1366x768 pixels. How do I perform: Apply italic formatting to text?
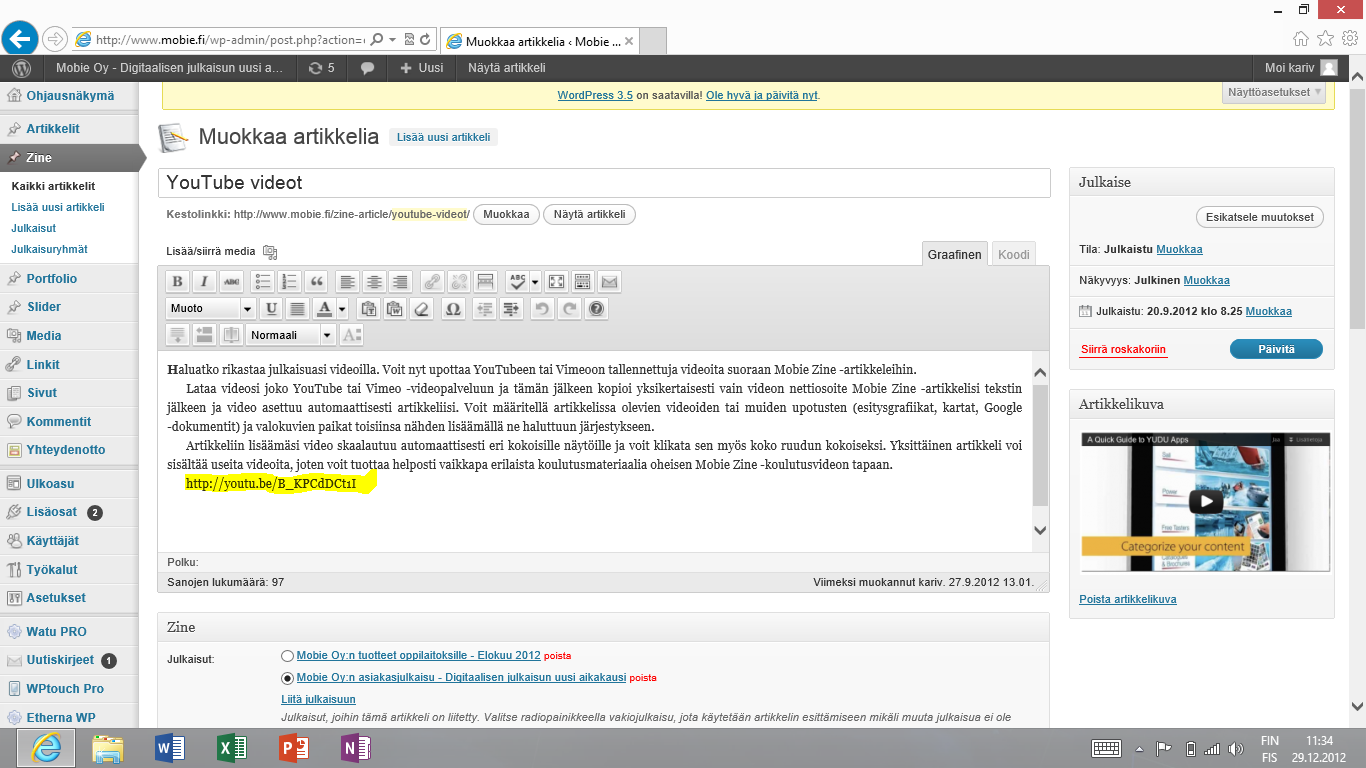click(x=204, y=282)
